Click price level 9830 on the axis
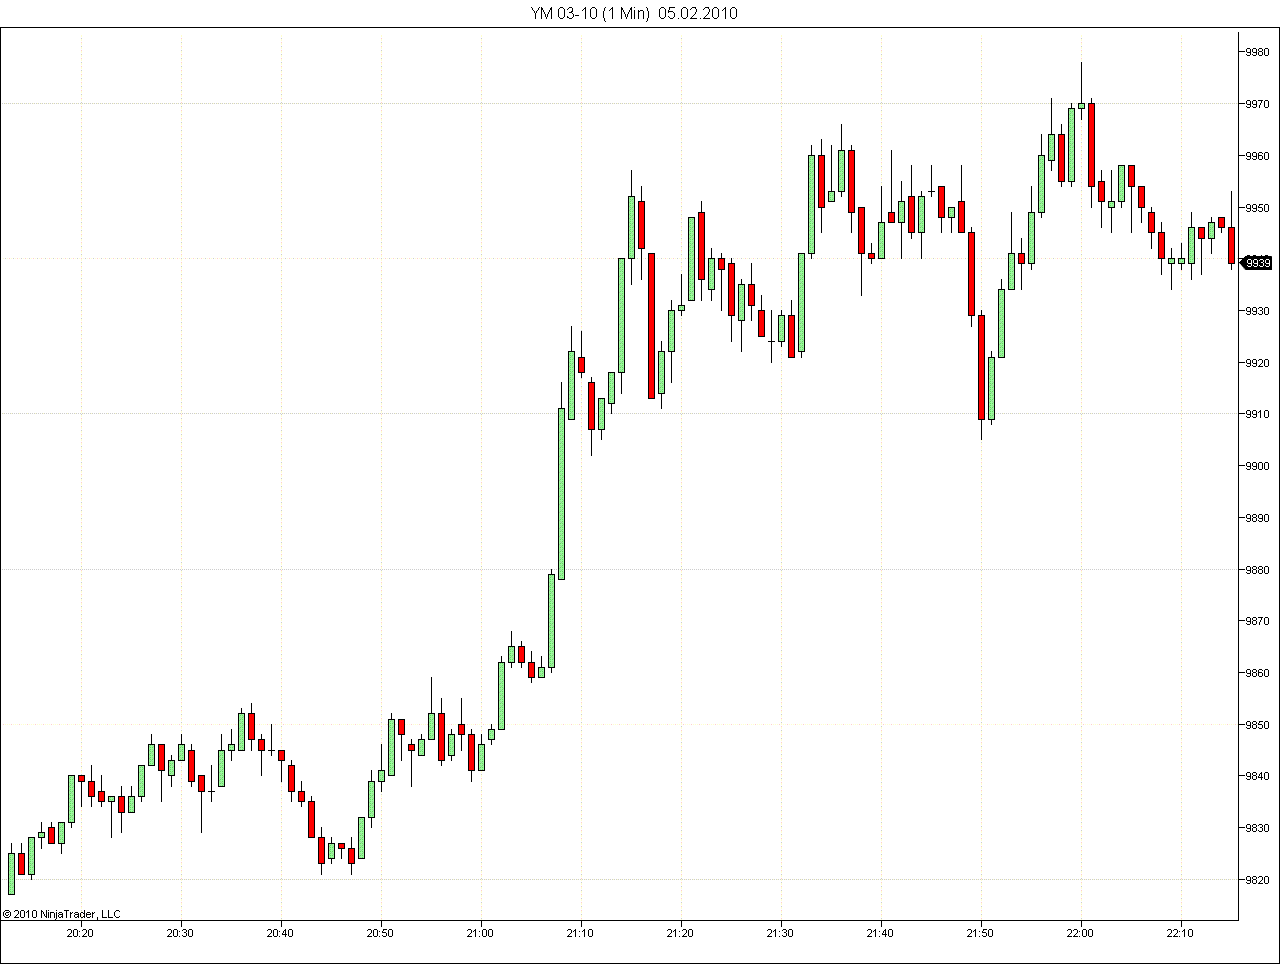1280x964 pixels. click(x=1256, y=828)
